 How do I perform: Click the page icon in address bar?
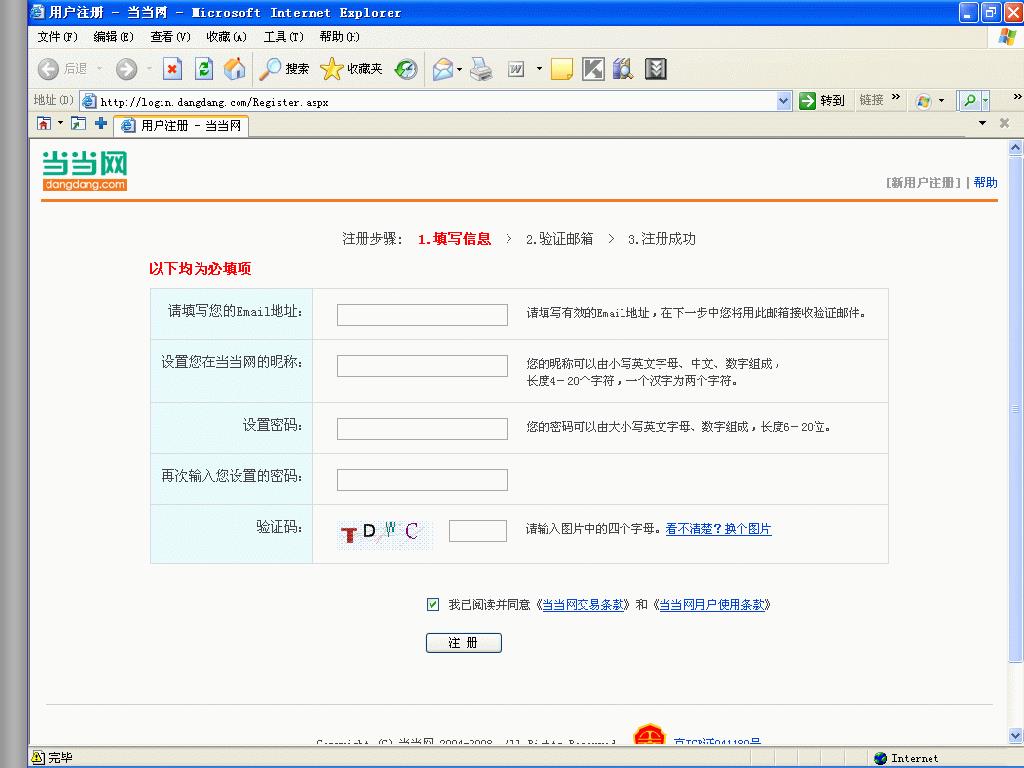89,101
